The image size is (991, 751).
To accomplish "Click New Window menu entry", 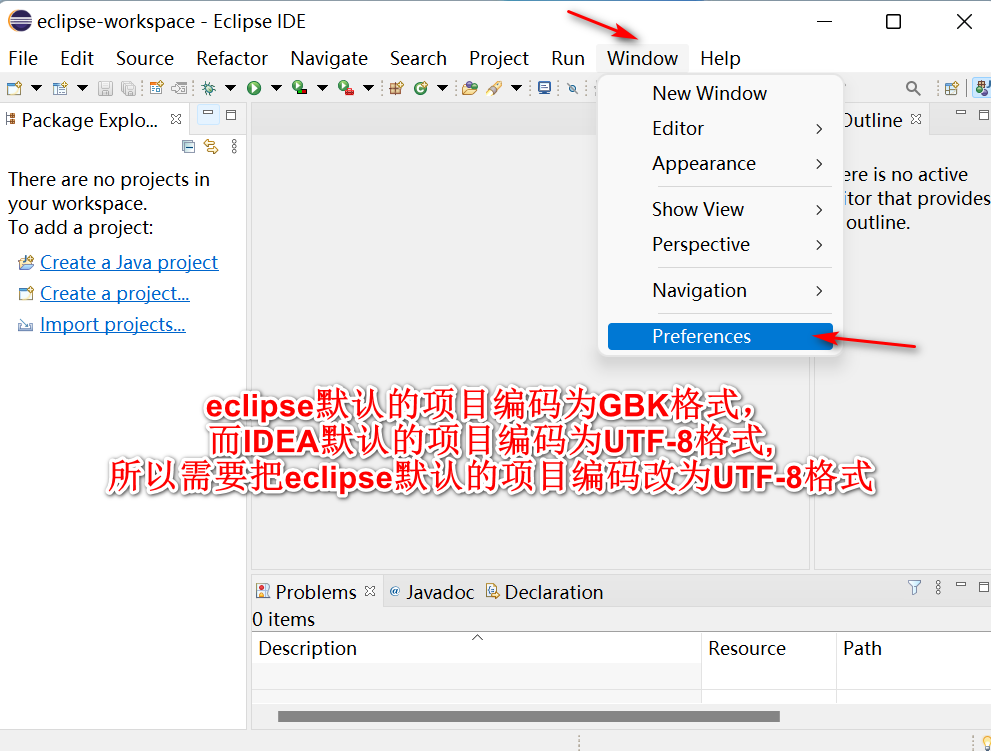I will pos(720,94).
